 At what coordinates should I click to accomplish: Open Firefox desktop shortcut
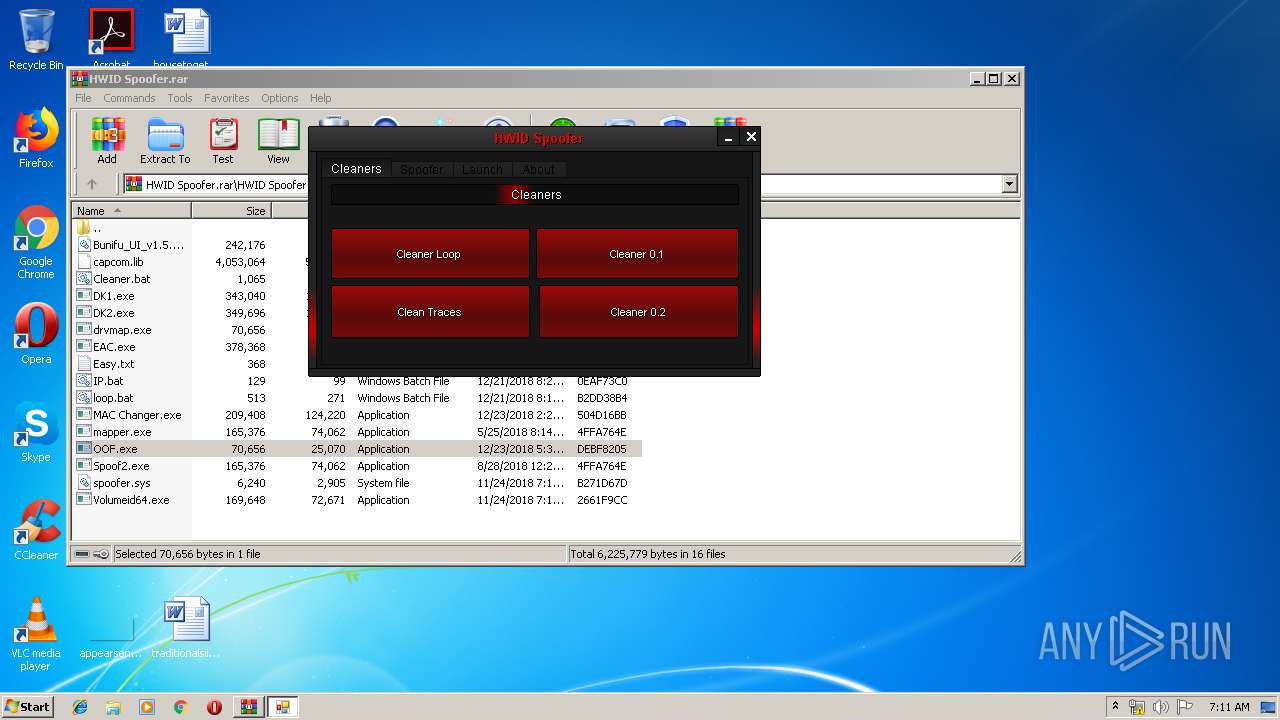pyautogui.click(x=36, y=138)
